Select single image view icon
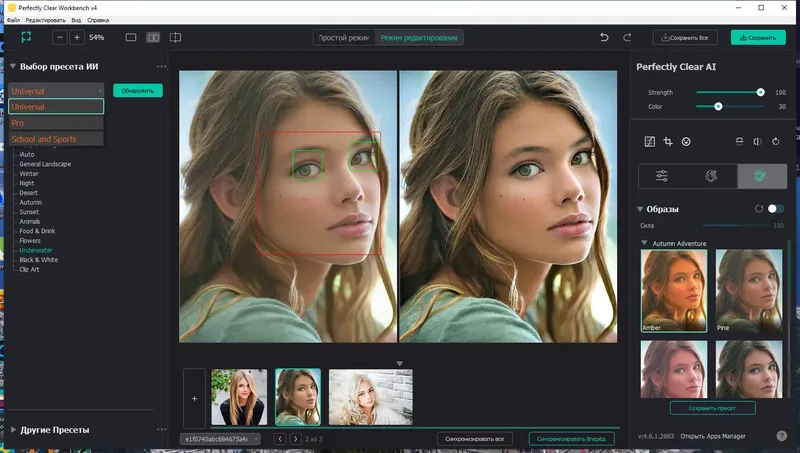 [x=131, y=37]
